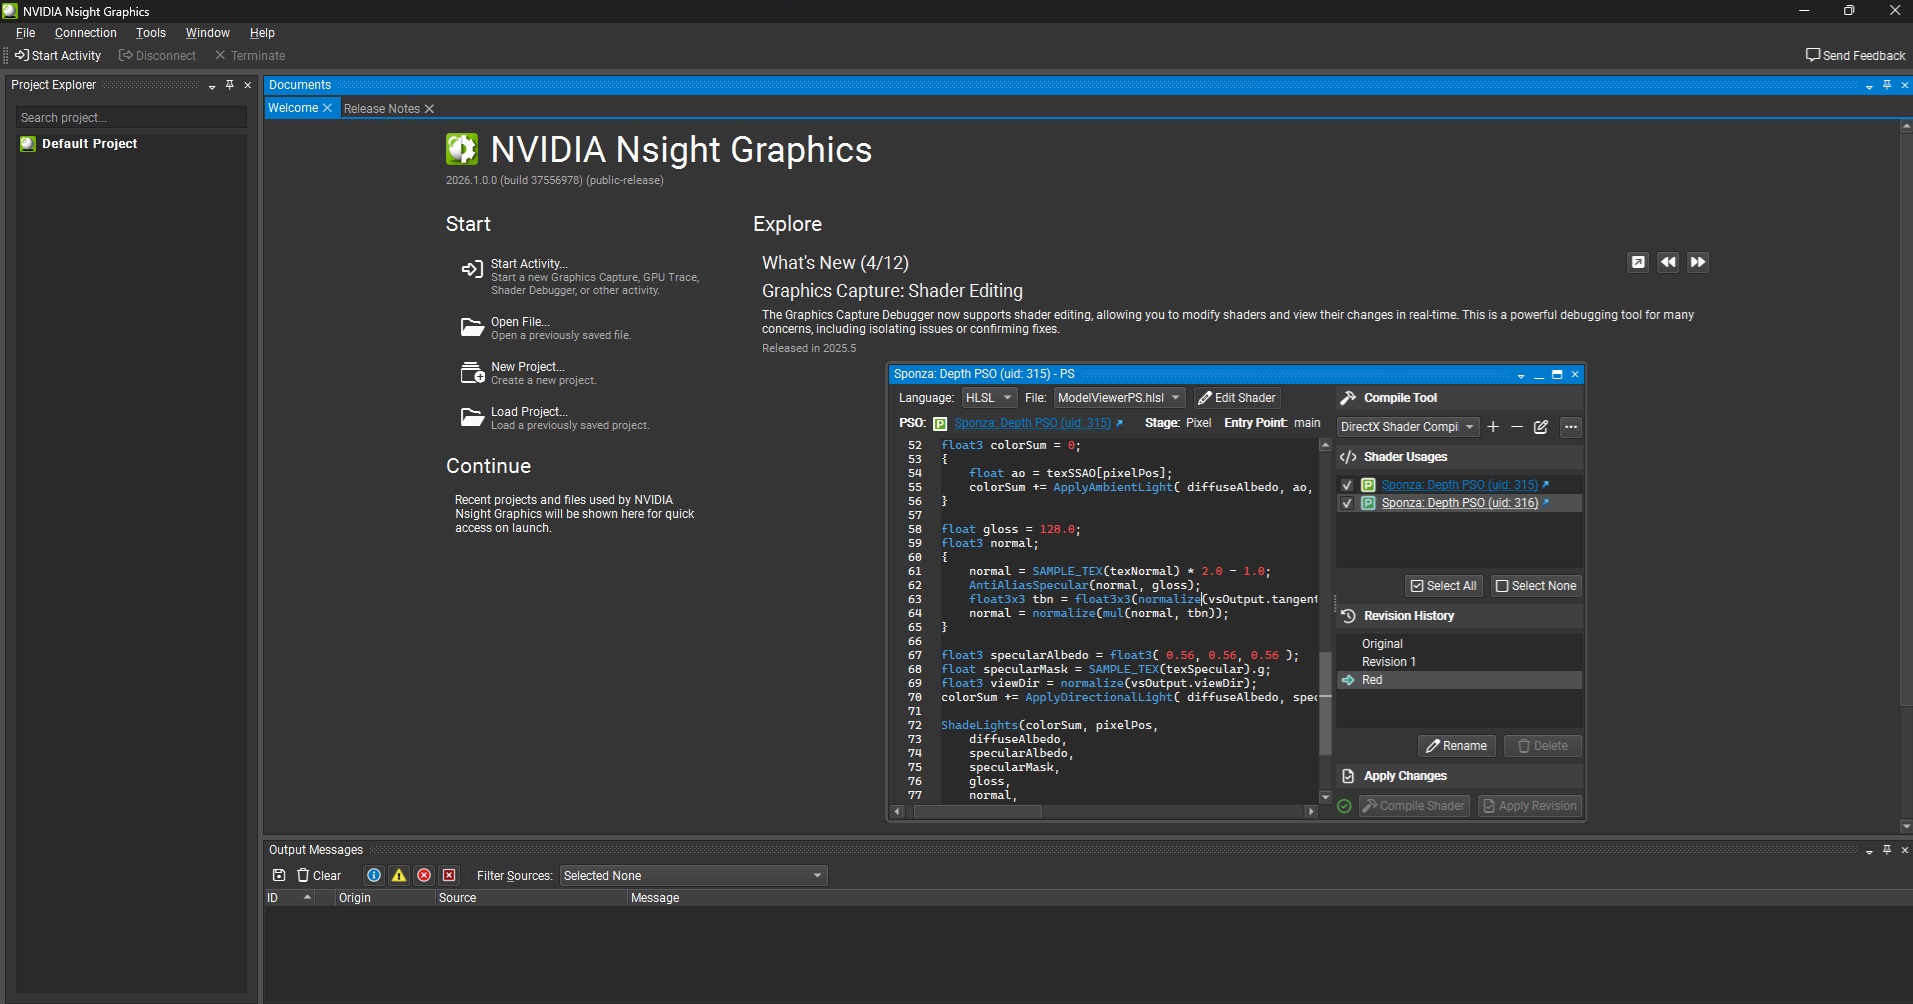This screenshot has height=1004, width=1913.
Task: Click the 'Graphics Capture: Shader Editing' heading
Action: [892, 291]
